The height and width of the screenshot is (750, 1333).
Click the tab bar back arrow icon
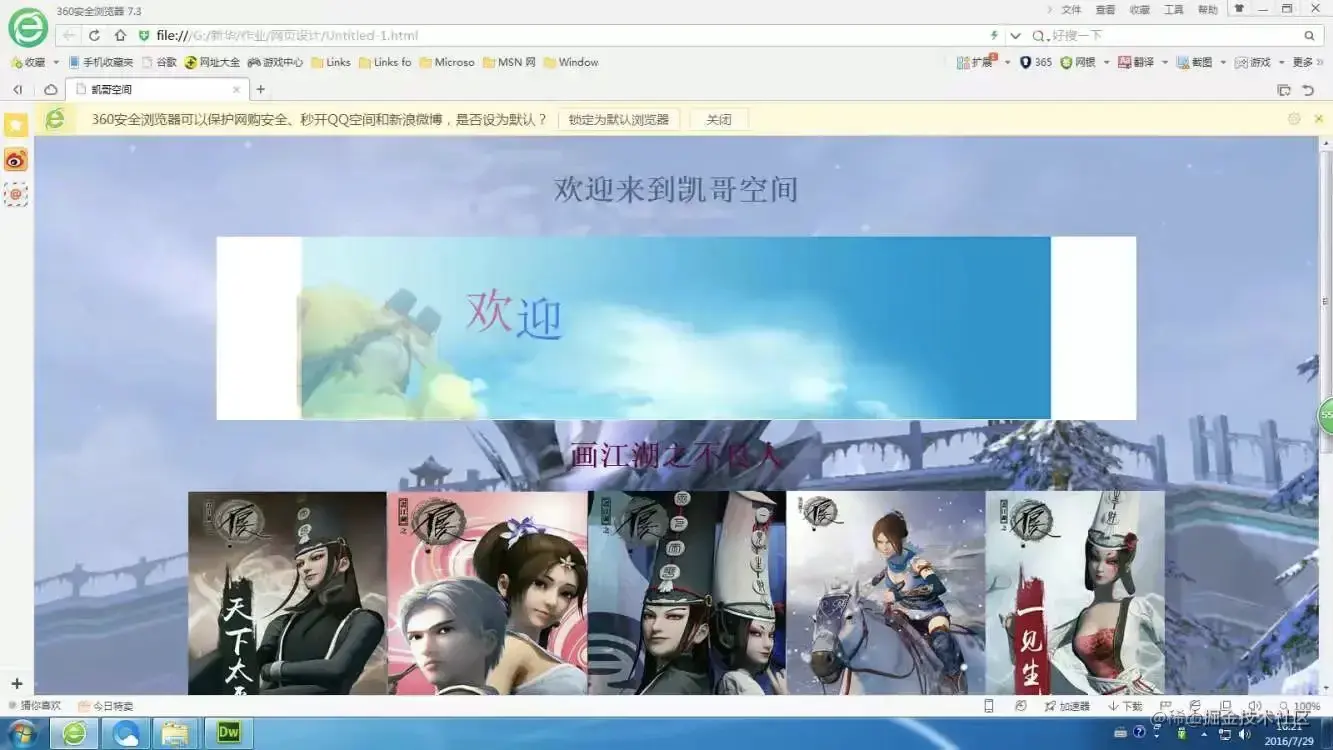[18, 89]
